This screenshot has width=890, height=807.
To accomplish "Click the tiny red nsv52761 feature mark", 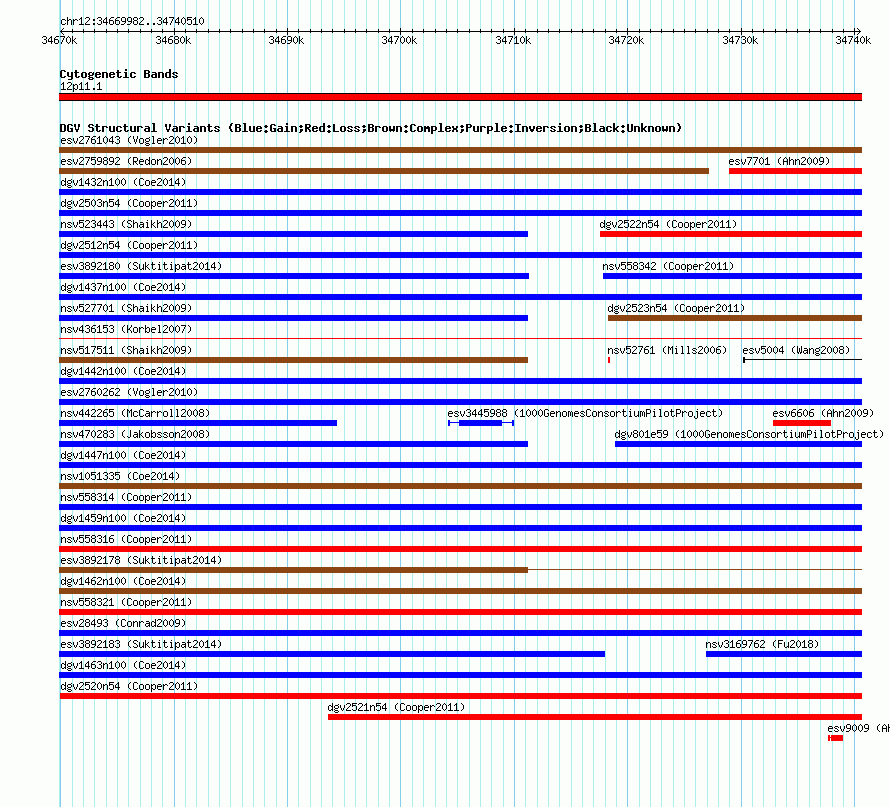I will 609,360.
